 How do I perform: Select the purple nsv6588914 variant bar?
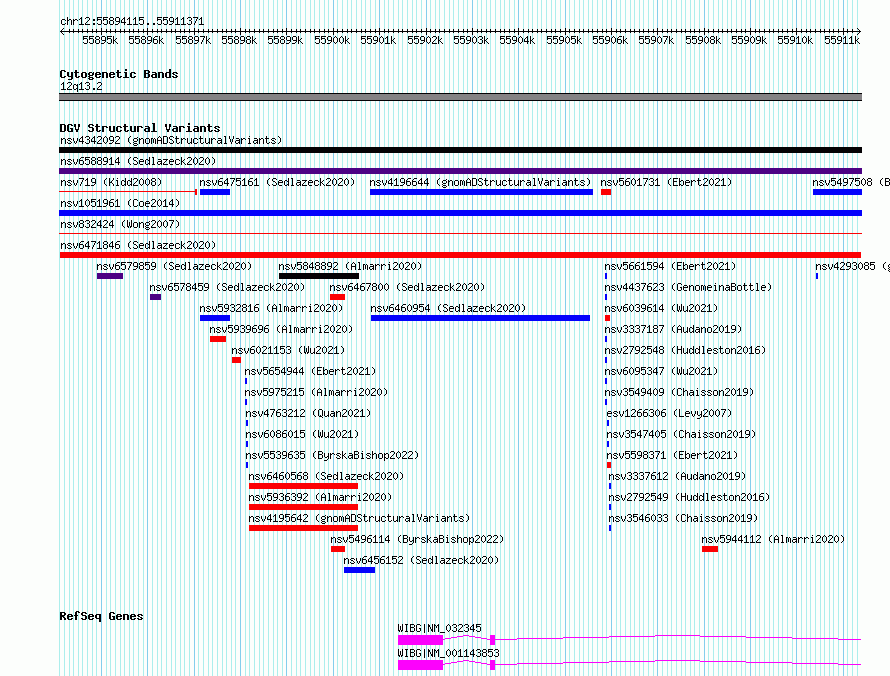(x=460, y=171)
